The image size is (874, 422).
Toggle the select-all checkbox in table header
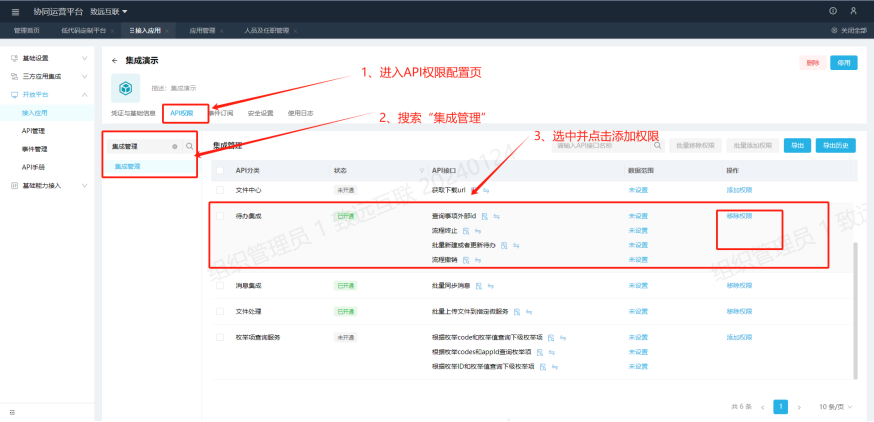(x=220, y=170)
